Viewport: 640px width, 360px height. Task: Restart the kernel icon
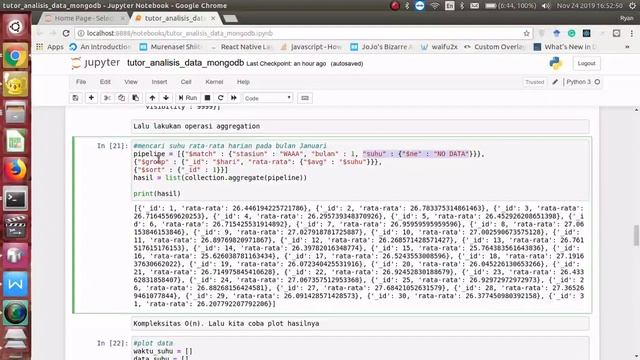tap(221, 98)
